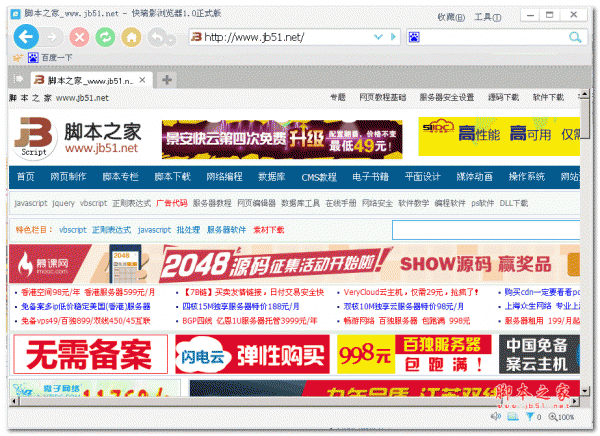This screenshot has width=600, height=436.
Task: Click the horizontal scrollbar left arrow
Action: click(14, 402)
